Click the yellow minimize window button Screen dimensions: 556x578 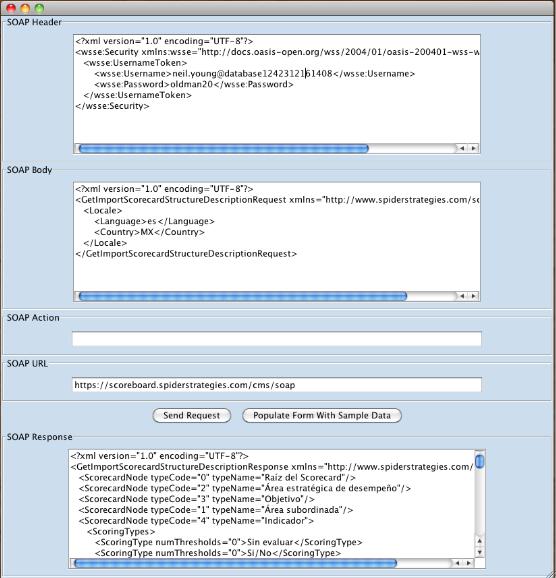25,8
